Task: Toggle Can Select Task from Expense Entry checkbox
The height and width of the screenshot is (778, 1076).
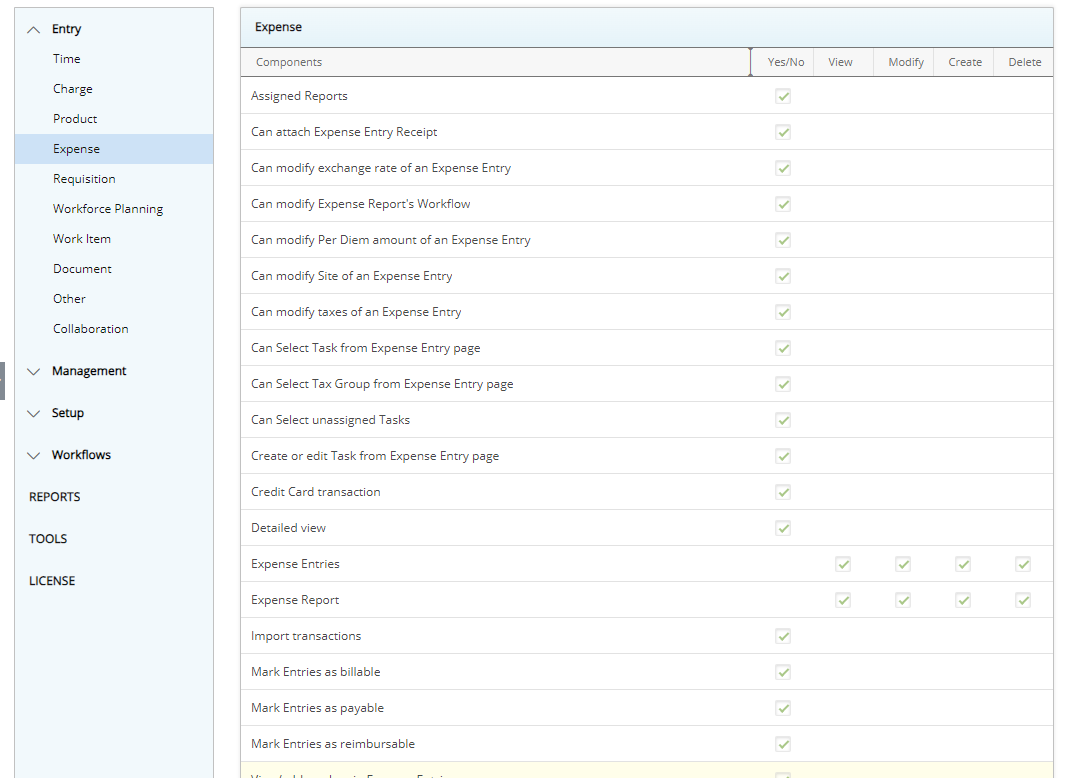Action: point(783,348)
